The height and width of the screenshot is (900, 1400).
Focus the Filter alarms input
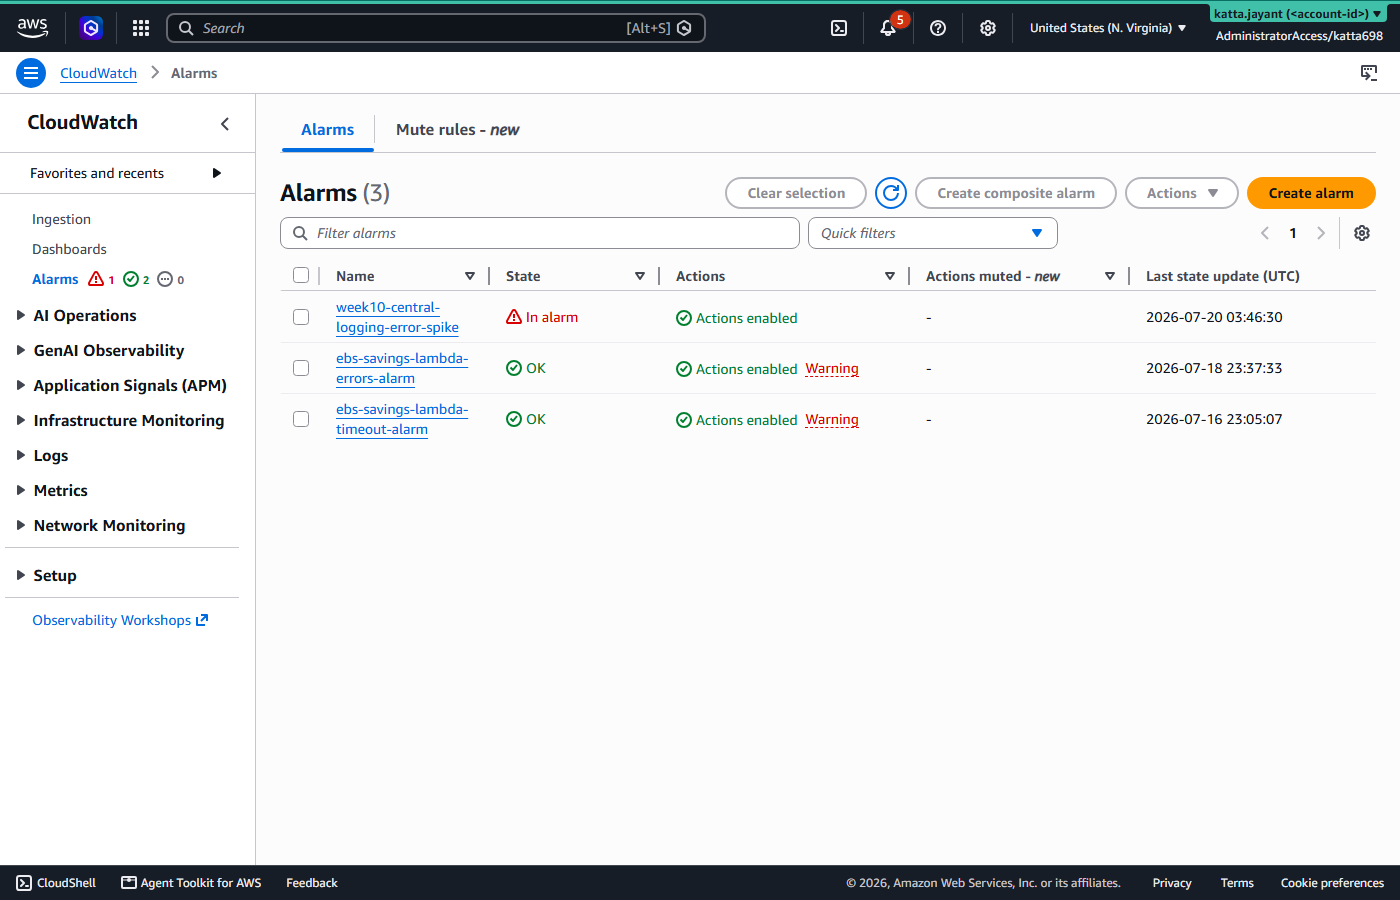point(540,233)
